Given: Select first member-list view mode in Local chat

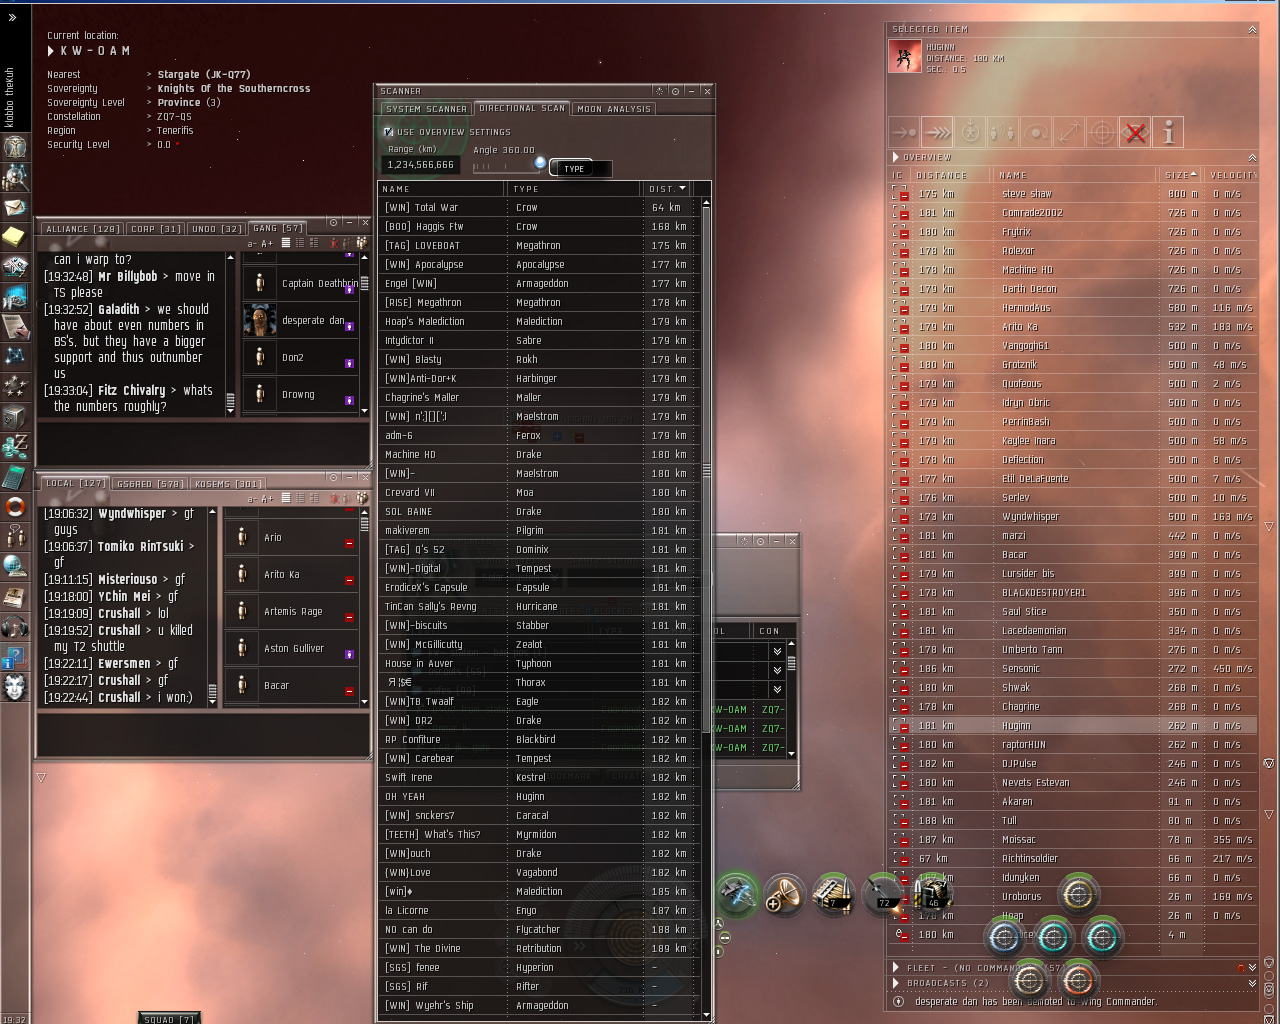Looking at the screenshot, I should [x=286, y=498].
